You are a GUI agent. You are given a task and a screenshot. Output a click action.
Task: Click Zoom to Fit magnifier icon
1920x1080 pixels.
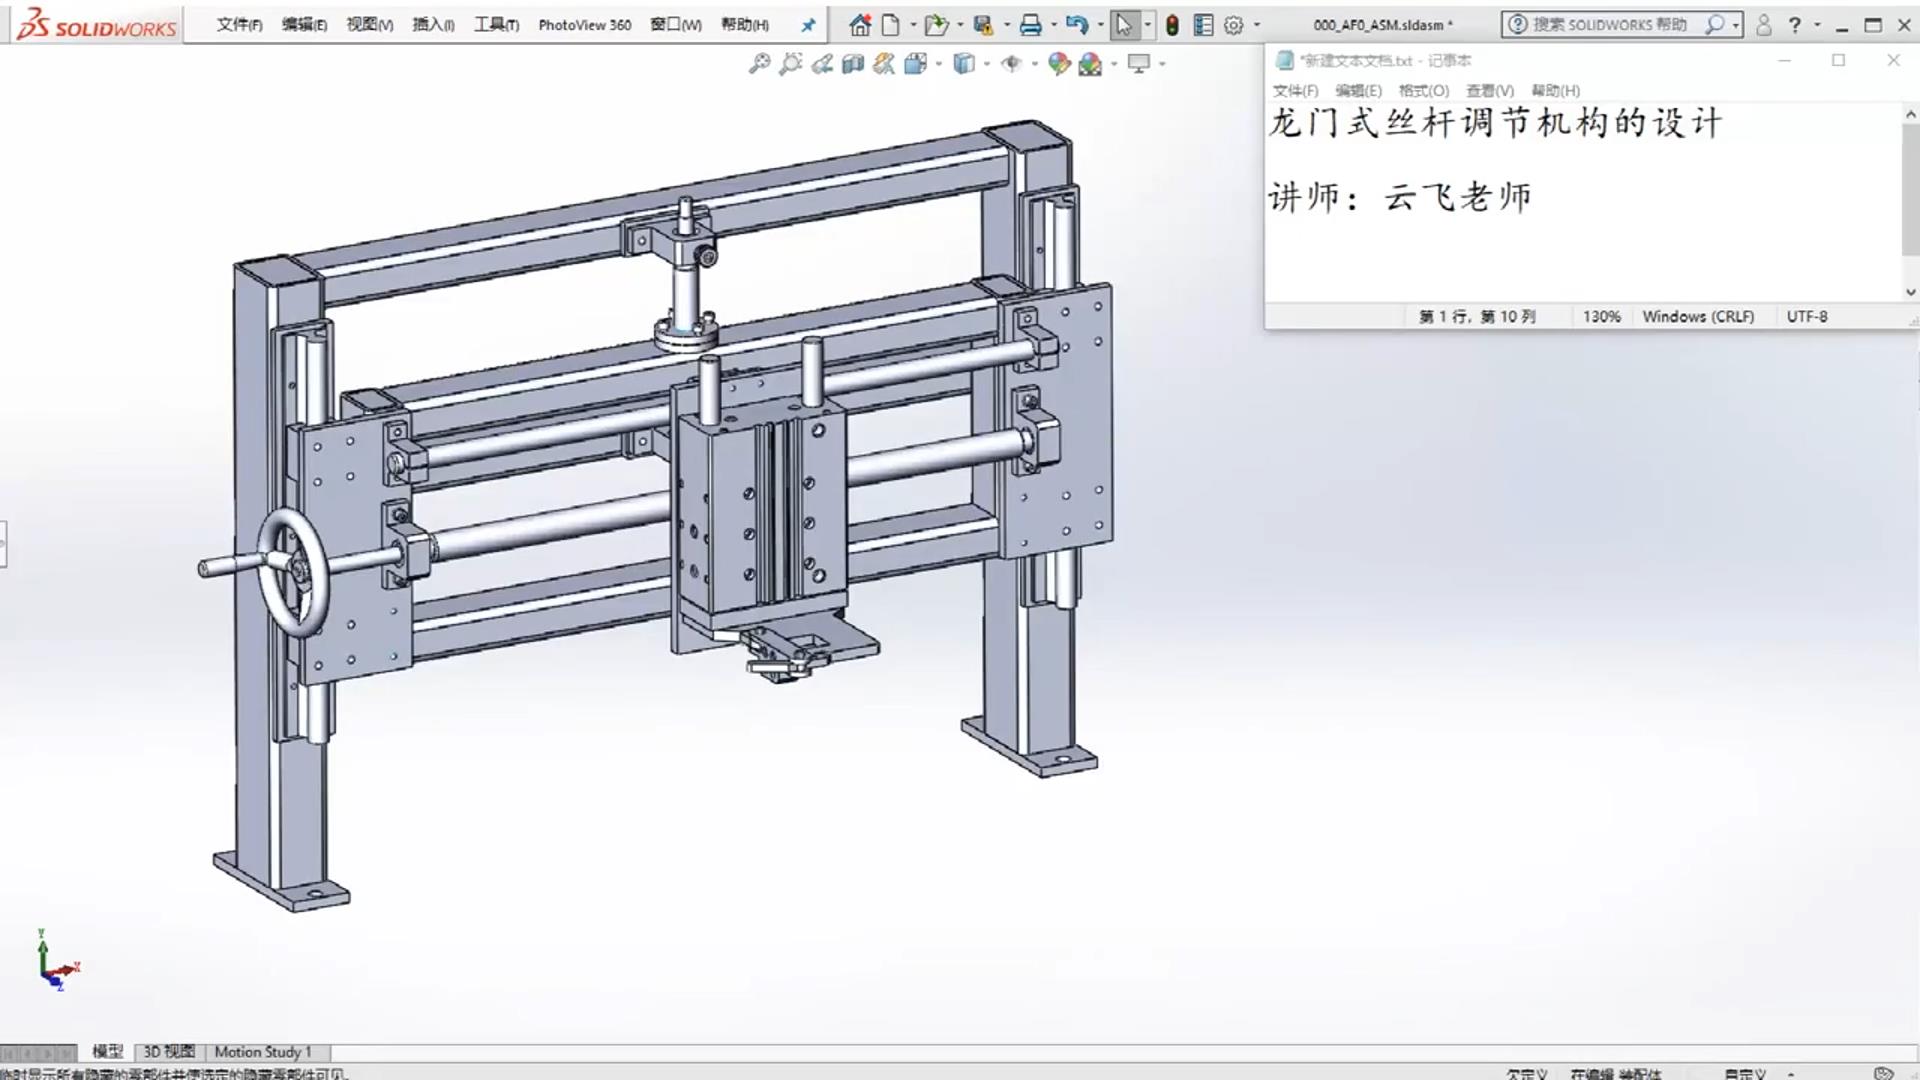coord(760,64)
